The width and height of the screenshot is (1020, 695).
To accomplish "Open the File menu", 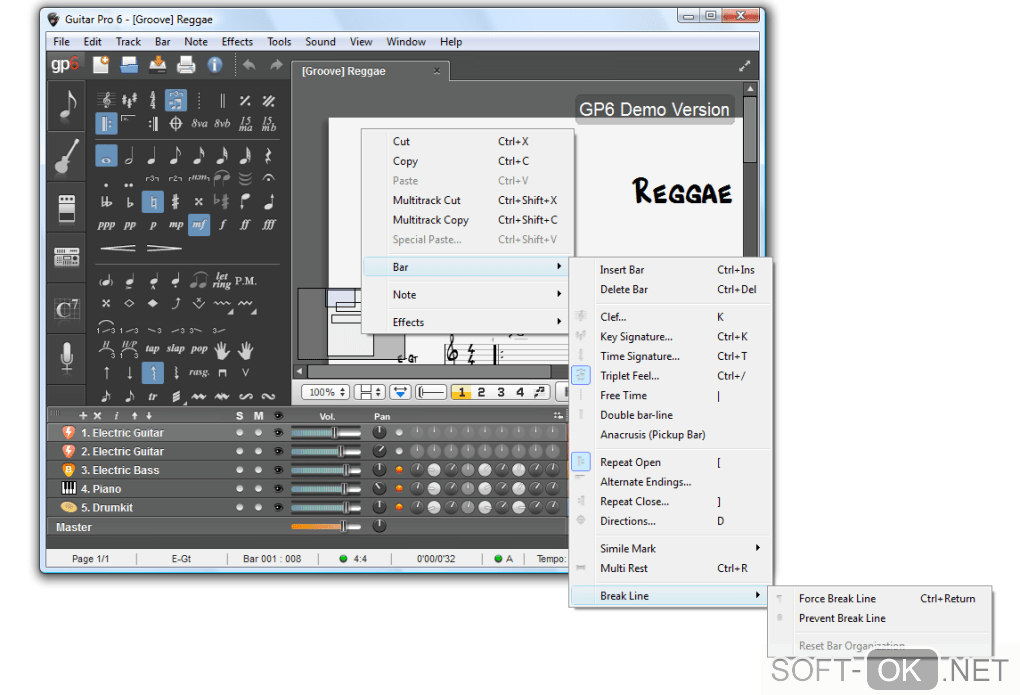I will coord(61,42).
